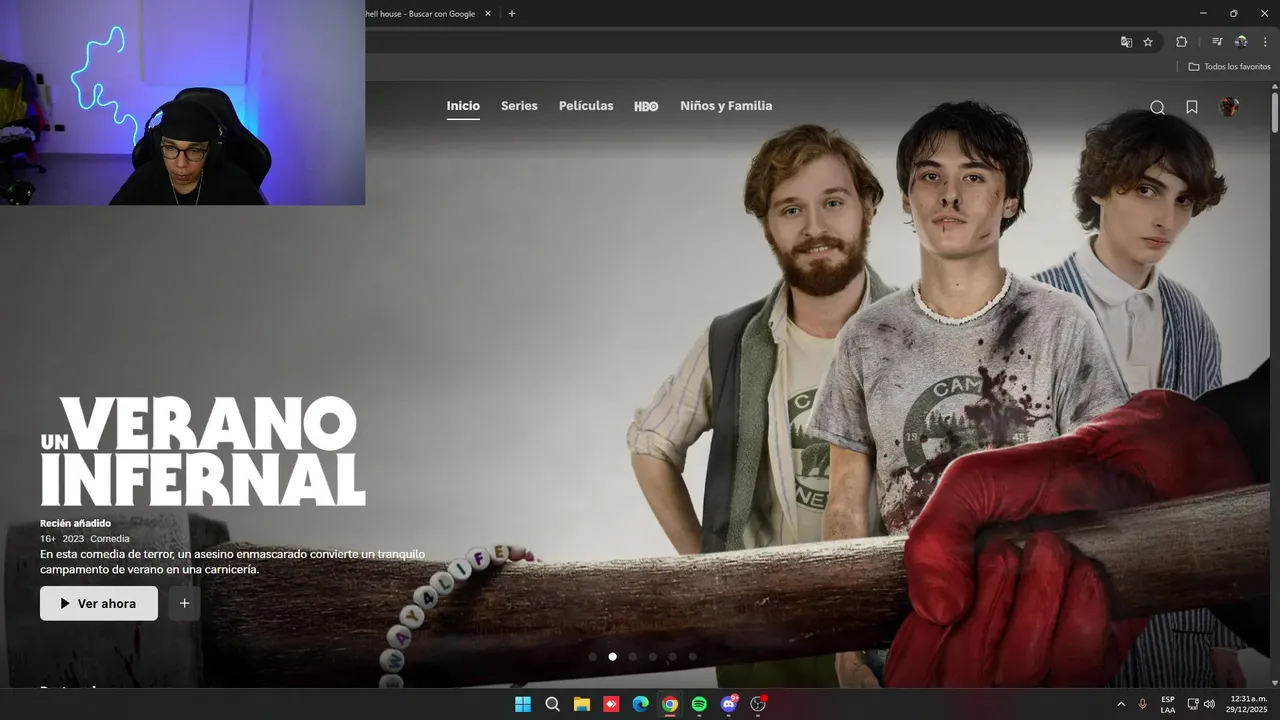Open Chrome three-dot menu

(1265, 42)
